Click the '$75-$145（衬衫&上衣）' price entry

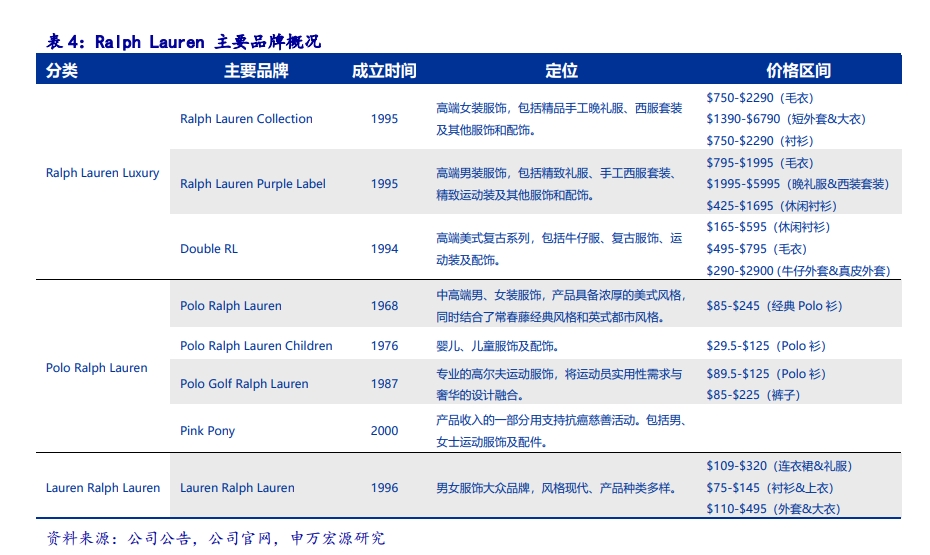click(x=770, y=488)
